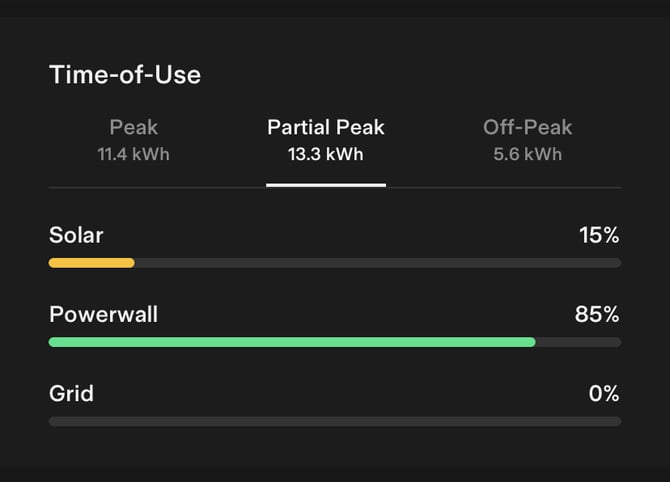Click the Time-of-Use heading

click(x=125, y=75)
